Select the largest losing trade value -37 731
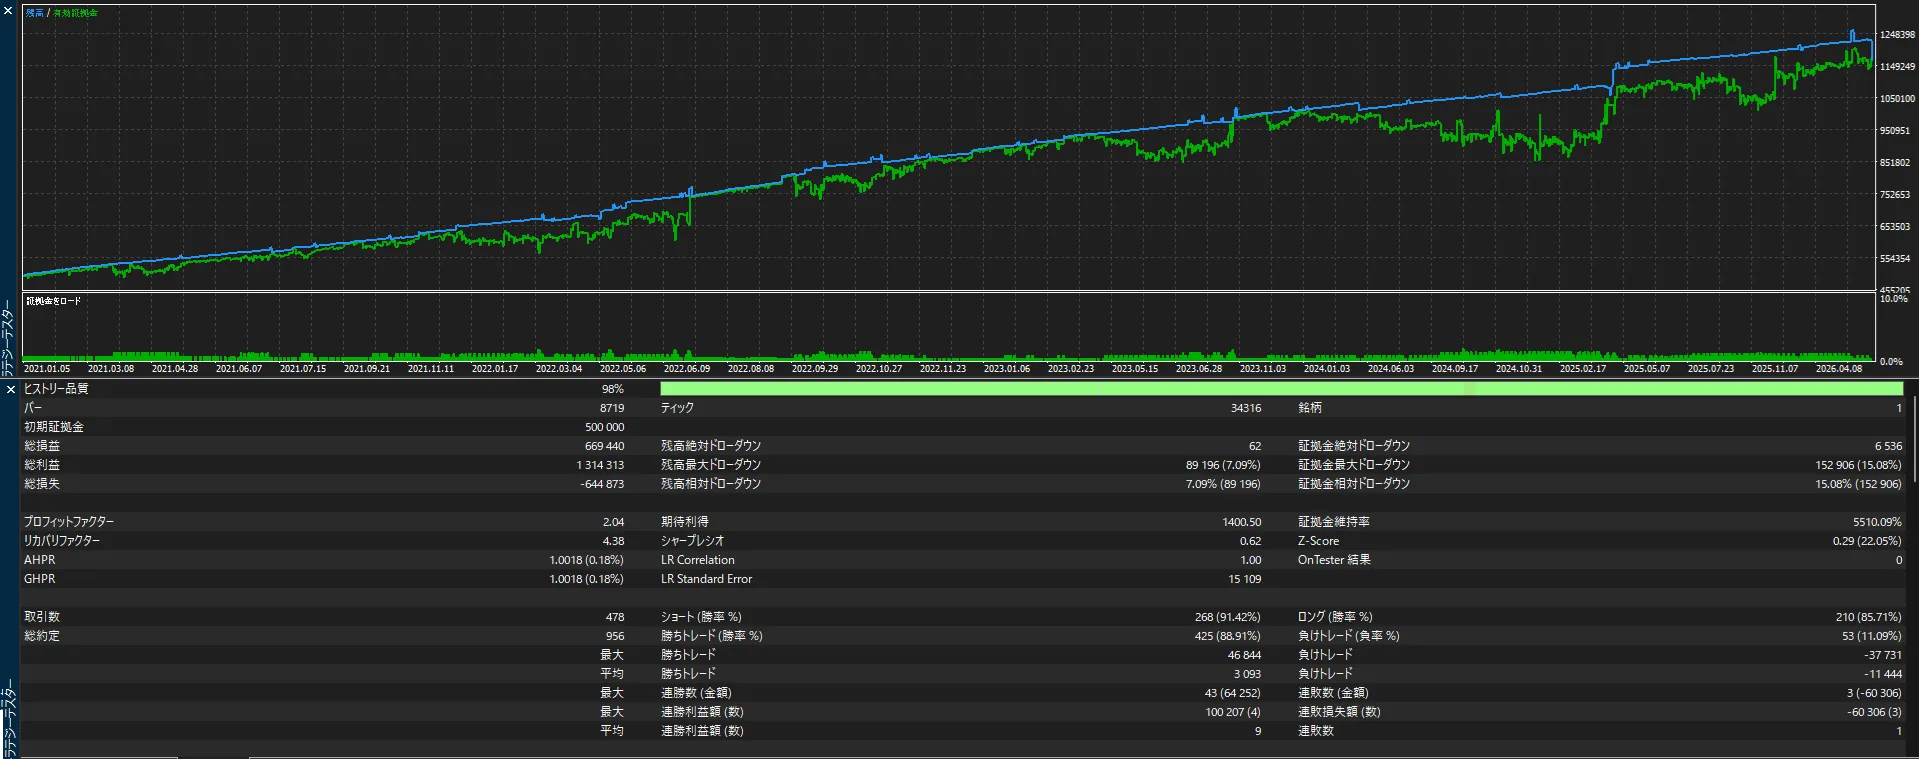This screenshot has width=1919, height=761. [x=1884, y=655]
